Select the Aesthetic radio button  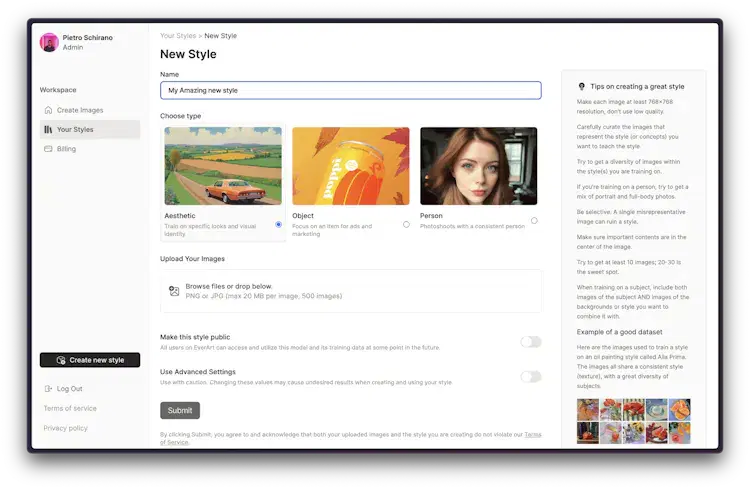[x=278, y=224]
